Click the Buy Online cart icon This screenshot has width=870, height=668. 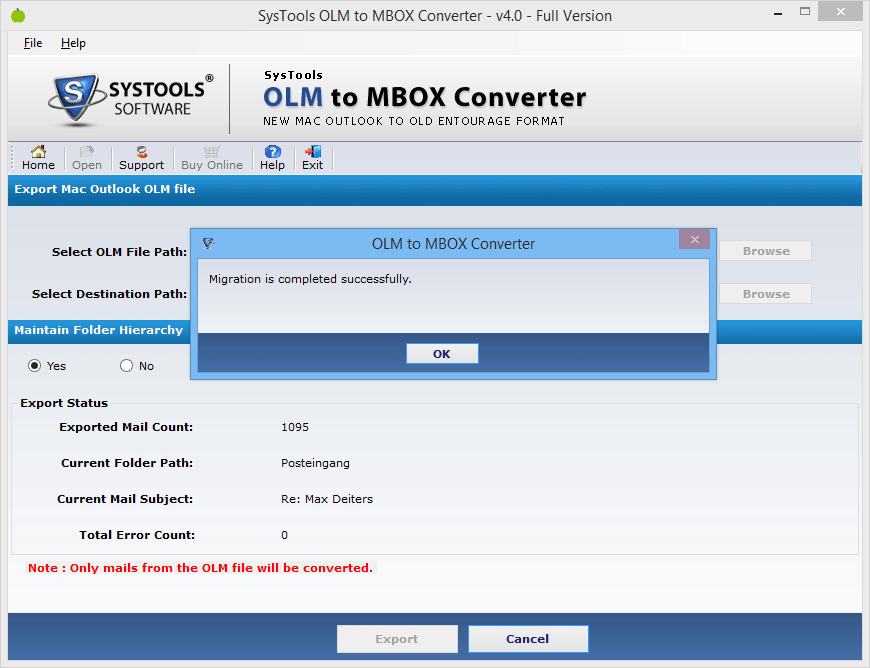tap(212, 151)
